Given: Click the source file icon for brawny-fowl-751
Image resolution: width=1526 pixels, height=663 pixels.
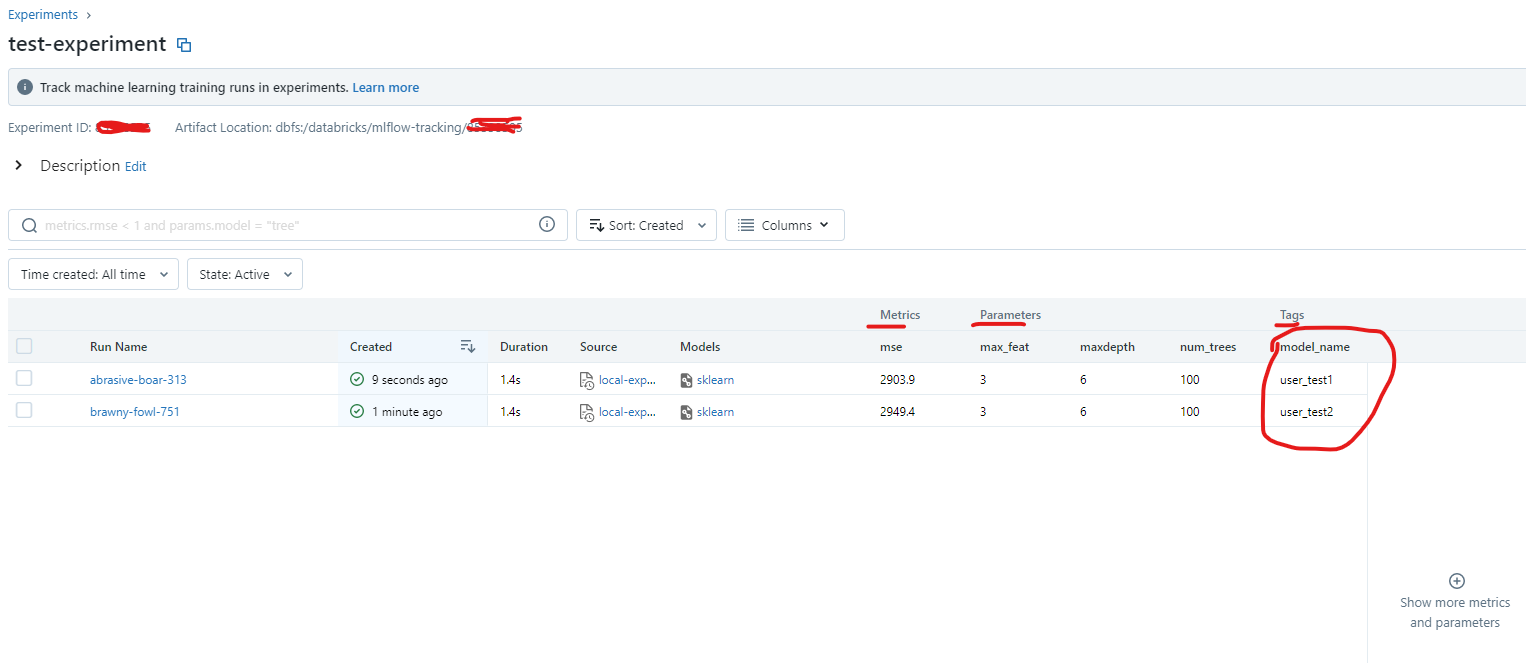Looking at the screenshot, I should coord(587,412).
